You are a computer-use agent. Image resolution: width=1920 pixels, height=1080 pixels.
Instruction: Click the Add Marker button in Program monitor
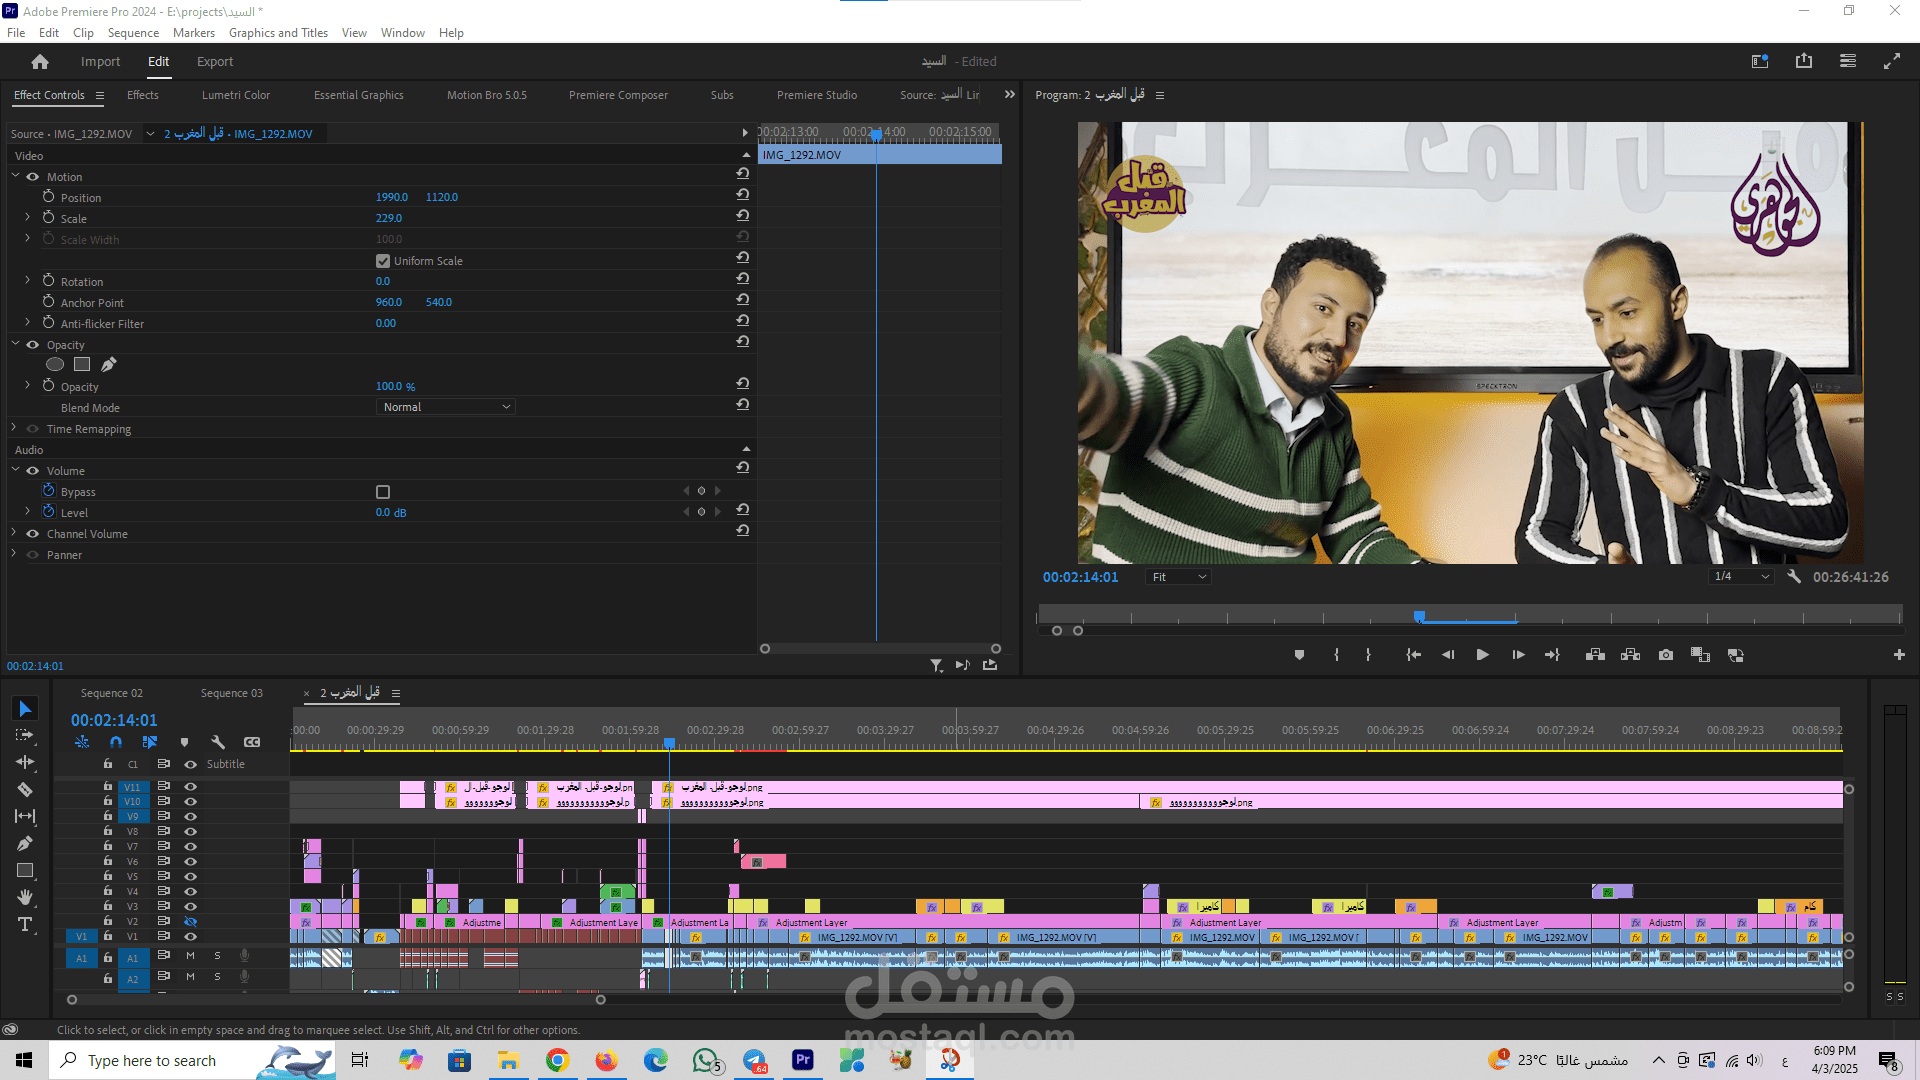click(1299, 655)
